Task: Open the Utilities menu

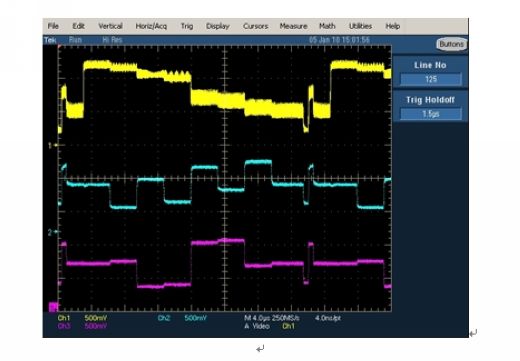Action: point(360,26)
